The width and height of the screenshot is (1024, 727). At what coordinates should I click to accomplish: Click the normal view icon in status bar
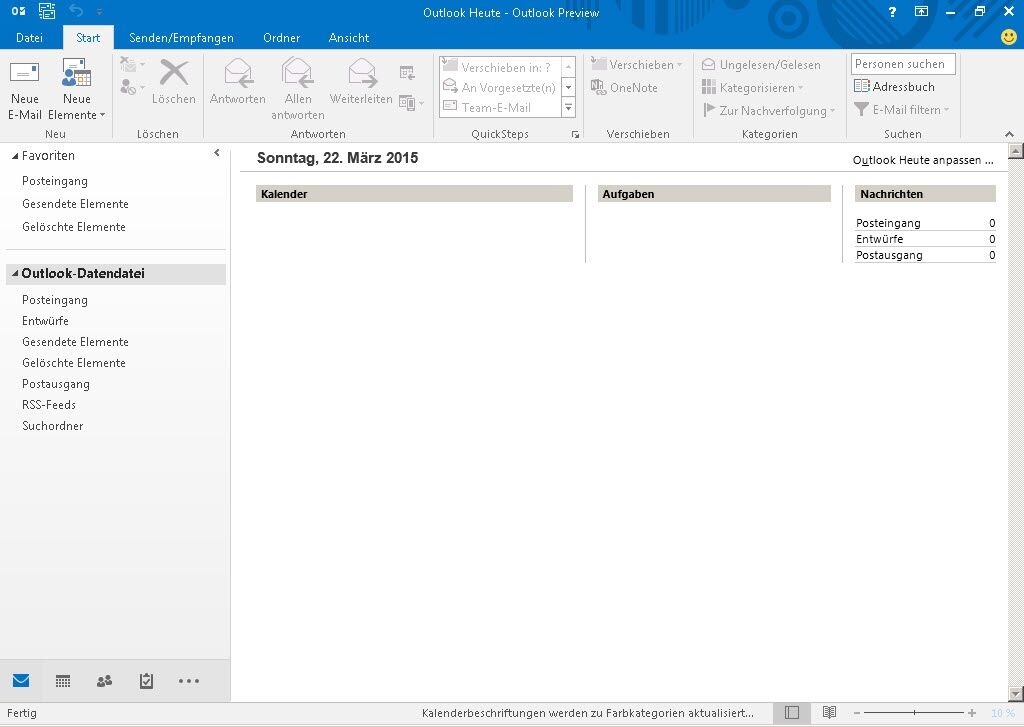point(792,713)
